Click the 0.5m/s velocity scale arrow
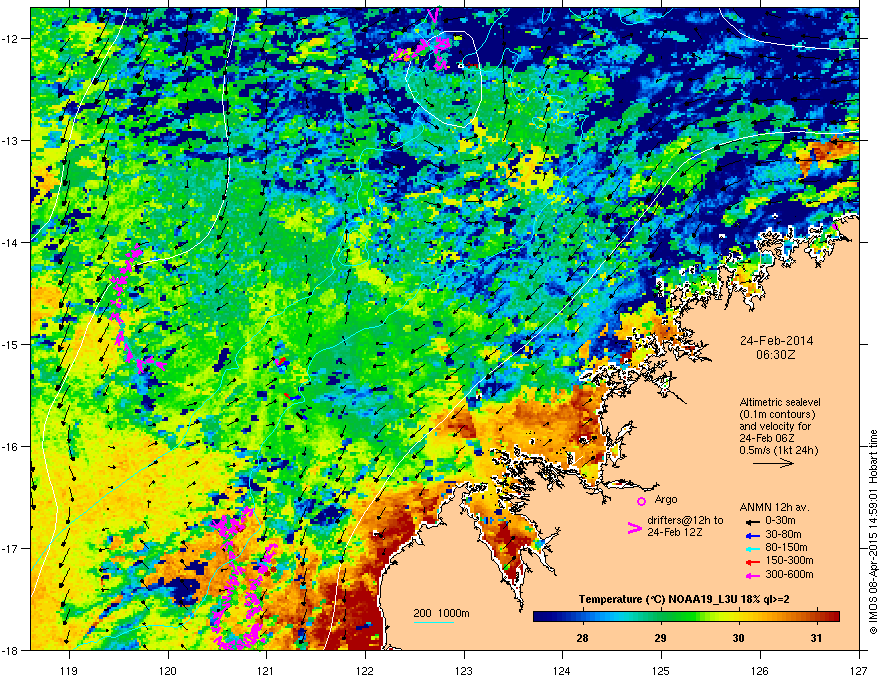 (x=773, y=463)
